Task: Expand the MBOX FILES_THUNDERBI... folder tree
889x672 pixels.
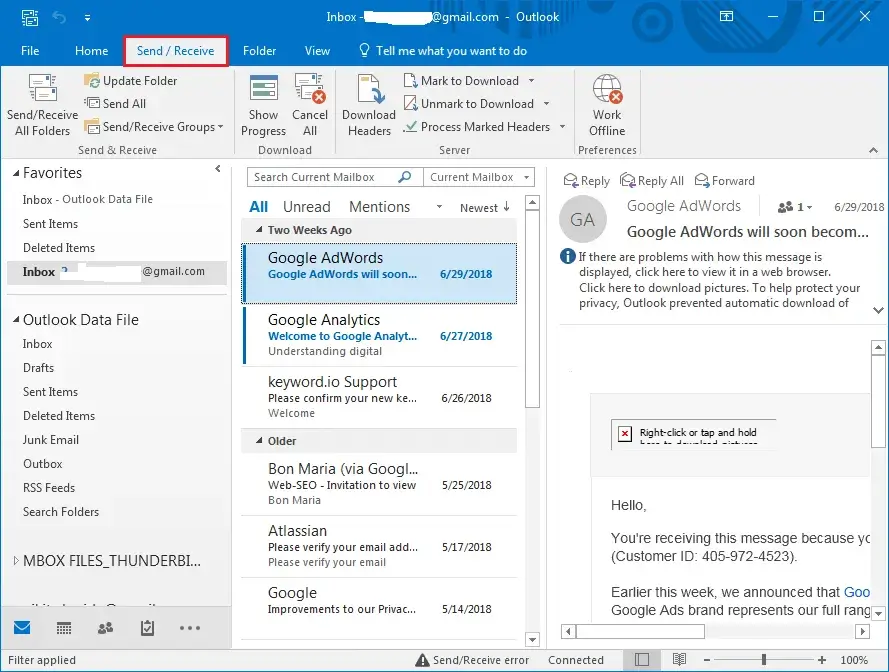Action: pos(16,561)
